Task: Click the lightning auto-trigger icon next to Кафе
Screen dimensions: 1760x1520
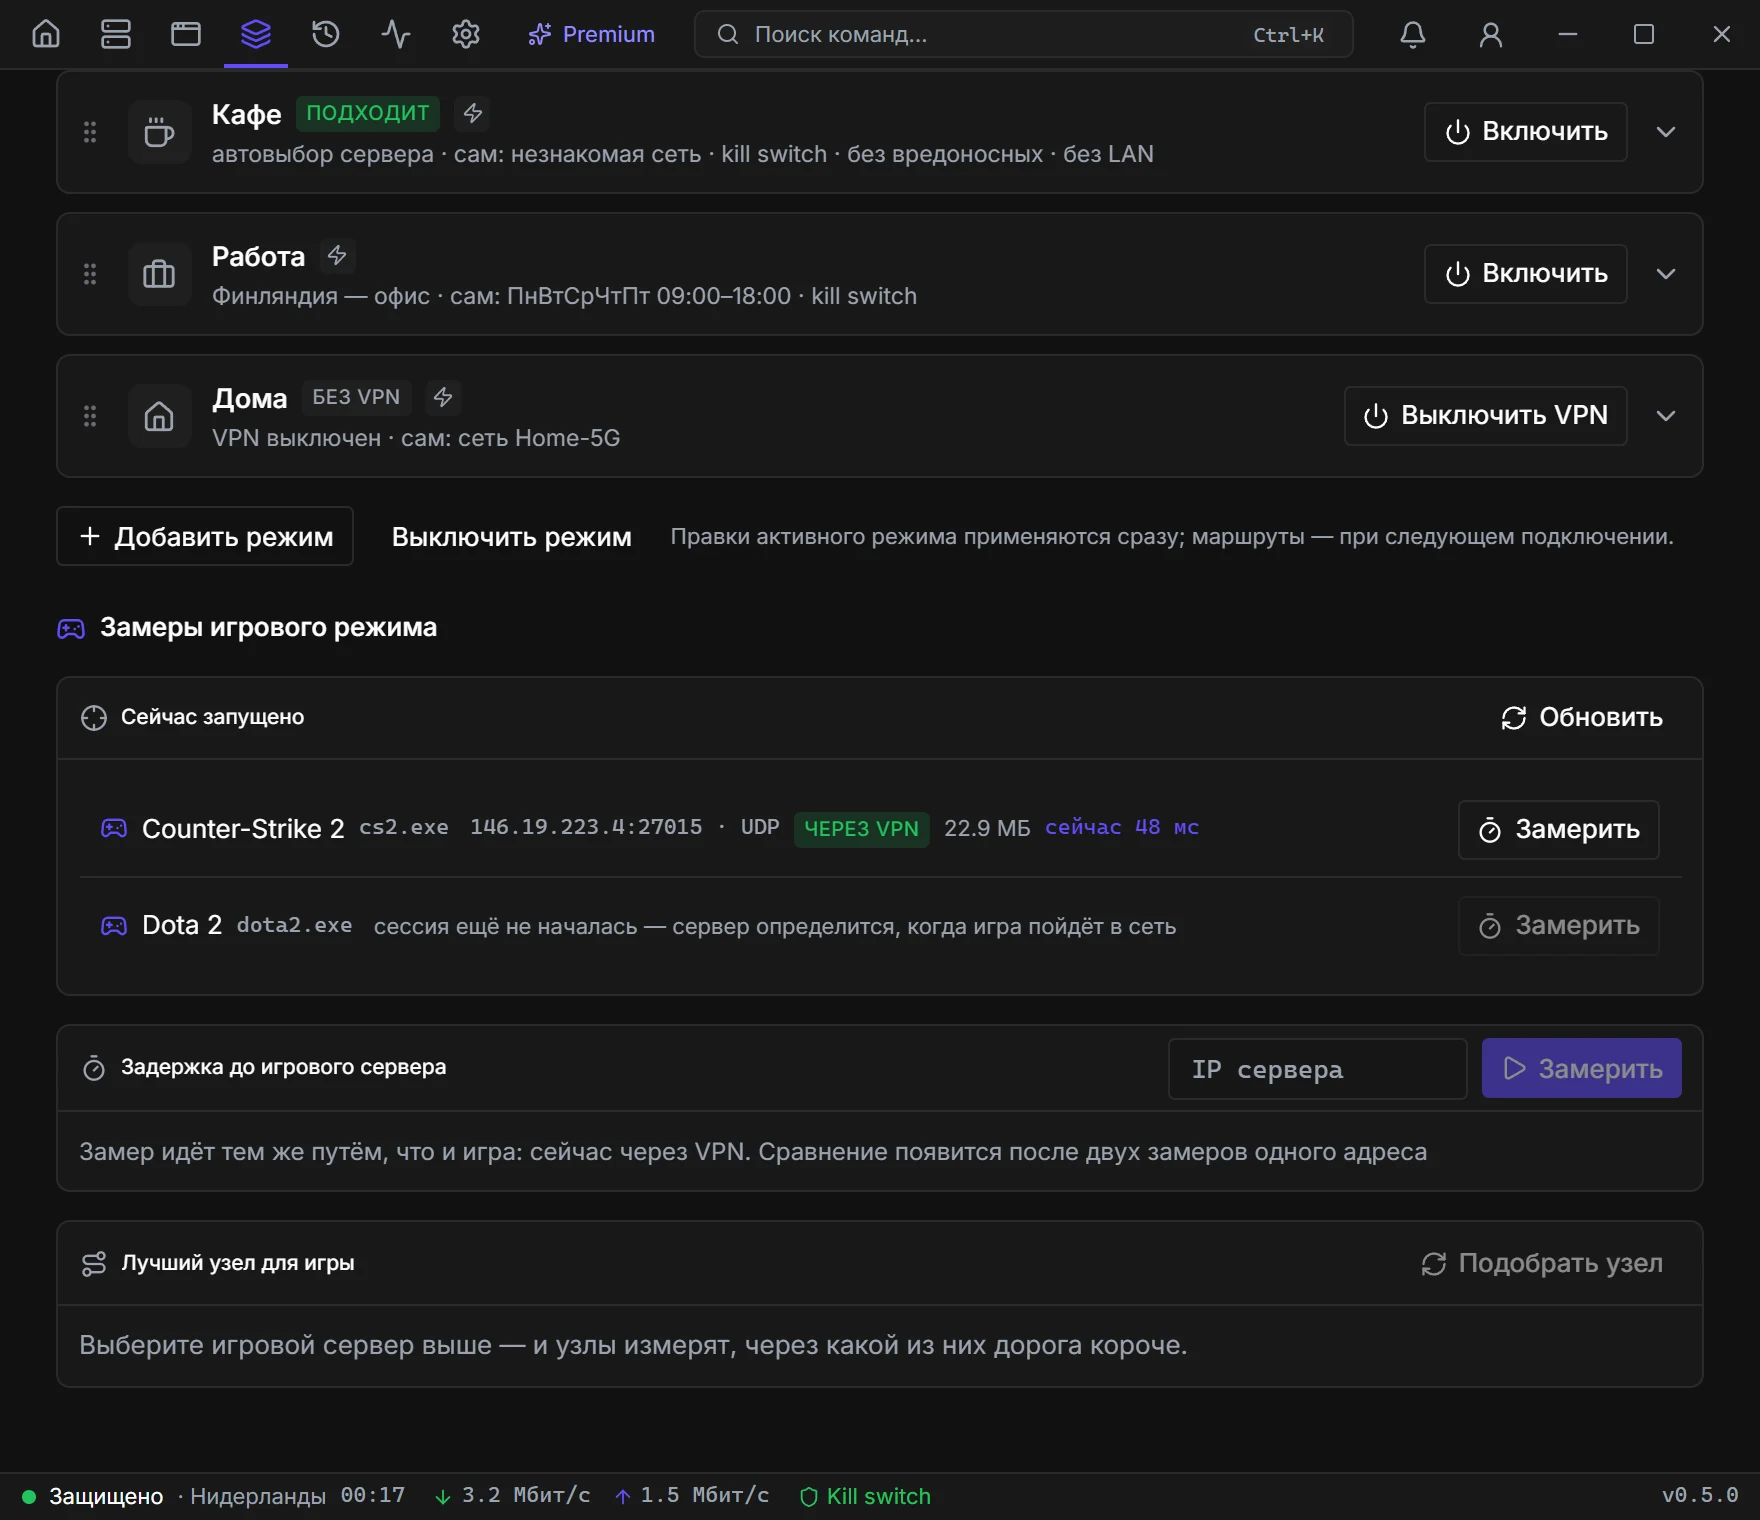Action: (473, 113)
